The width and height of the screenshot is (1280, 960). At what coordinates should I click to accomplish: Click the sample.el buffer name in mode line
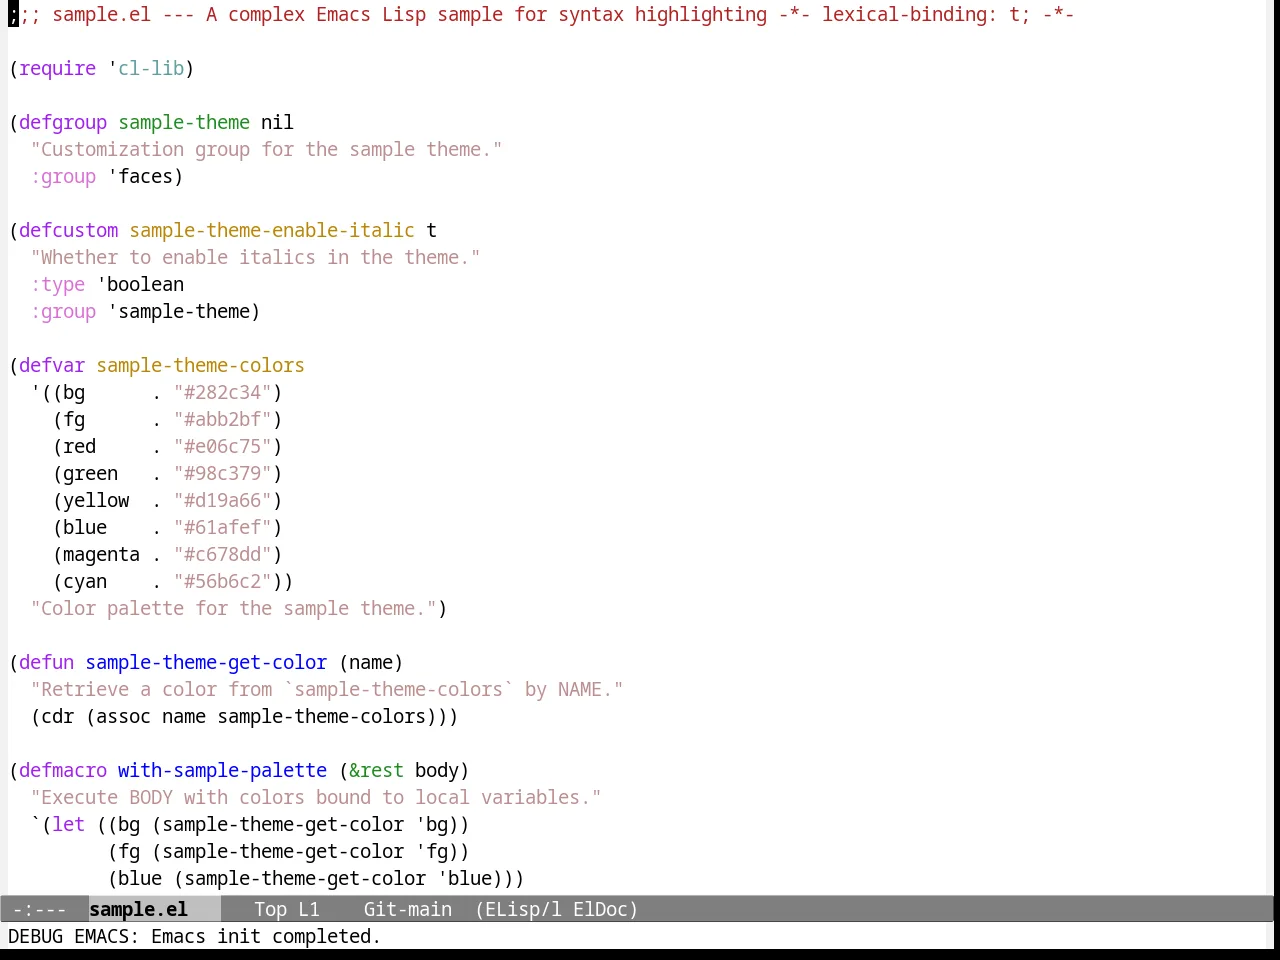pyautogui.click(x=138, y=909)
